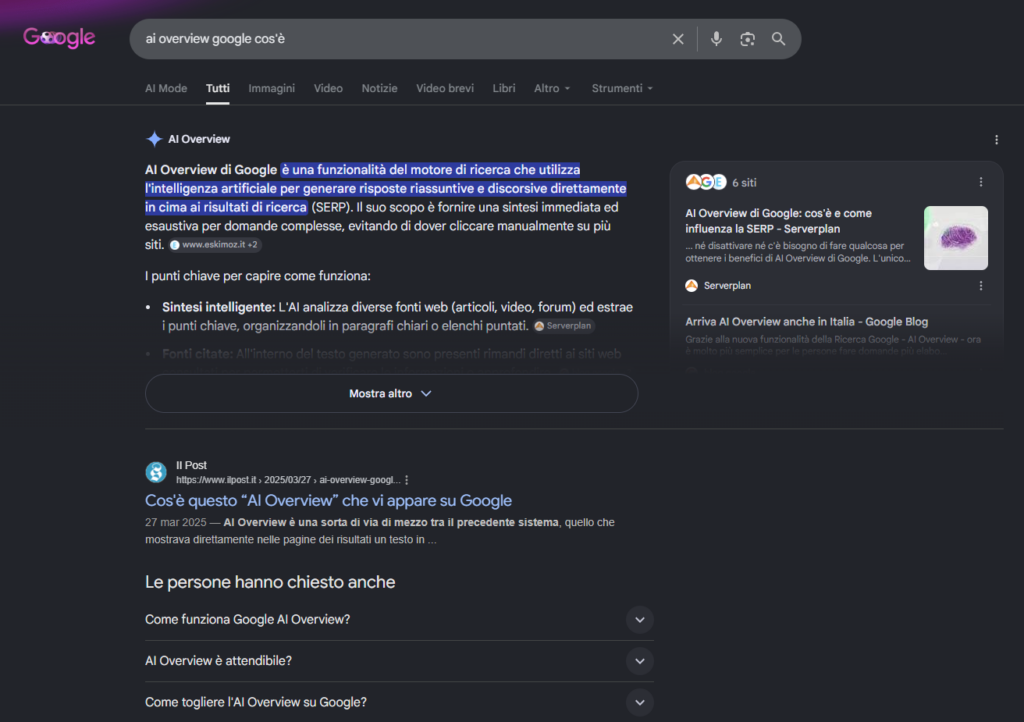Click the '27 mar 2025' snippet date
1024x722 pixels.
coord(175,522)
